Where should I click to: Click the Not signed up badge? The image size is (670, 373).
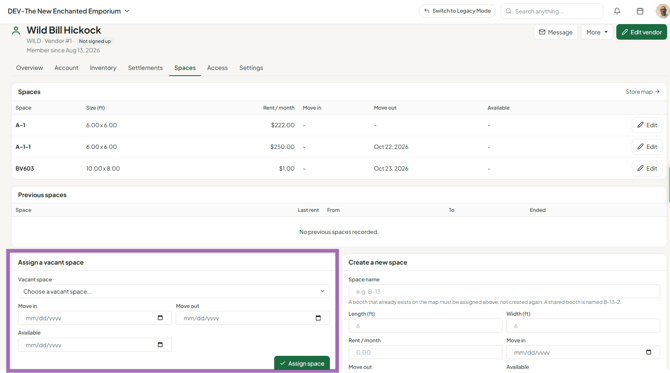pos(95,41)
